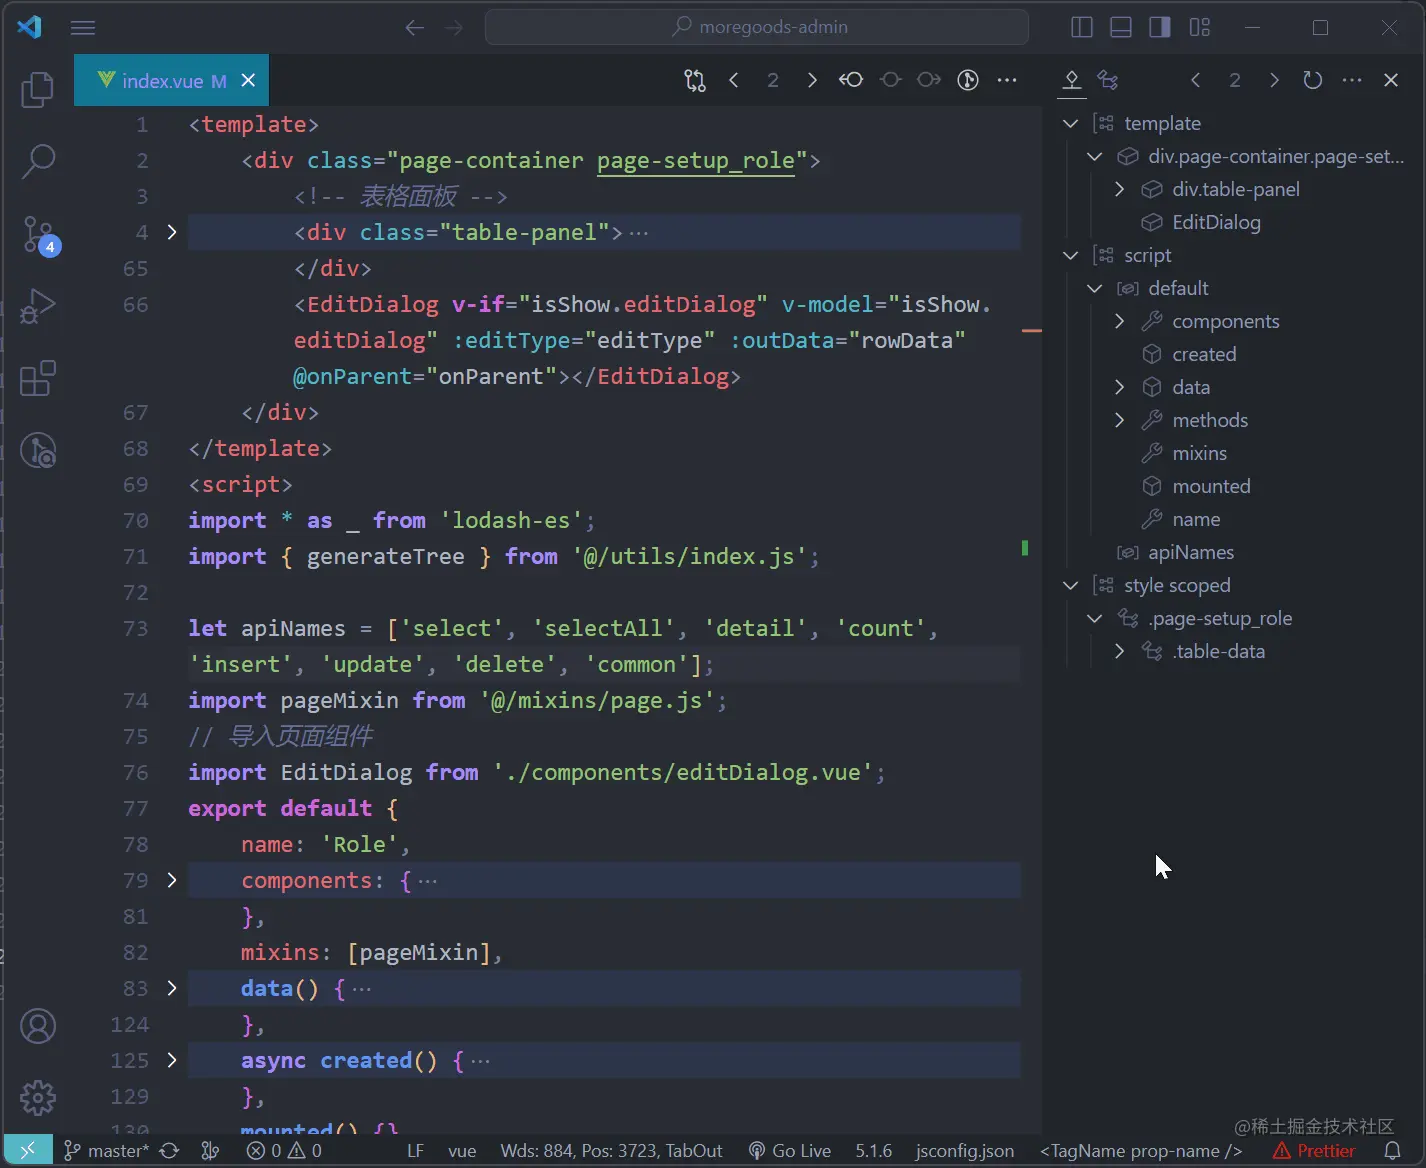This screenshot has height=1168, width=1426.
Task: Select created item in outline
Action: tap(1204, 354)
